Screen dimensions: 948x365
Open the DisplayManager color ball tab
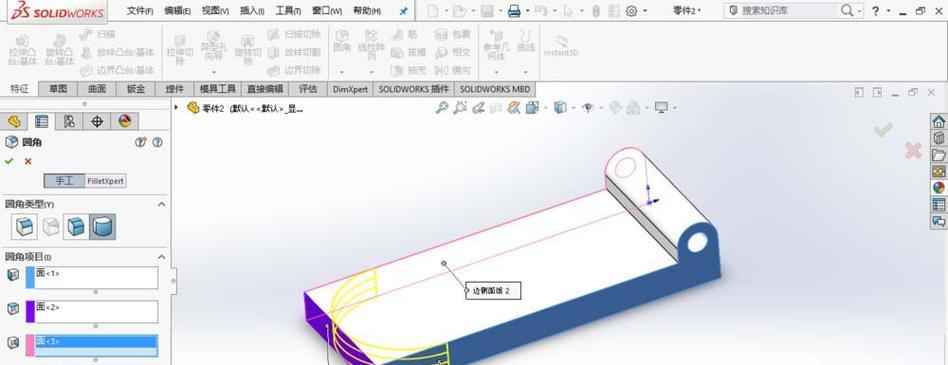tap(125, 121)
